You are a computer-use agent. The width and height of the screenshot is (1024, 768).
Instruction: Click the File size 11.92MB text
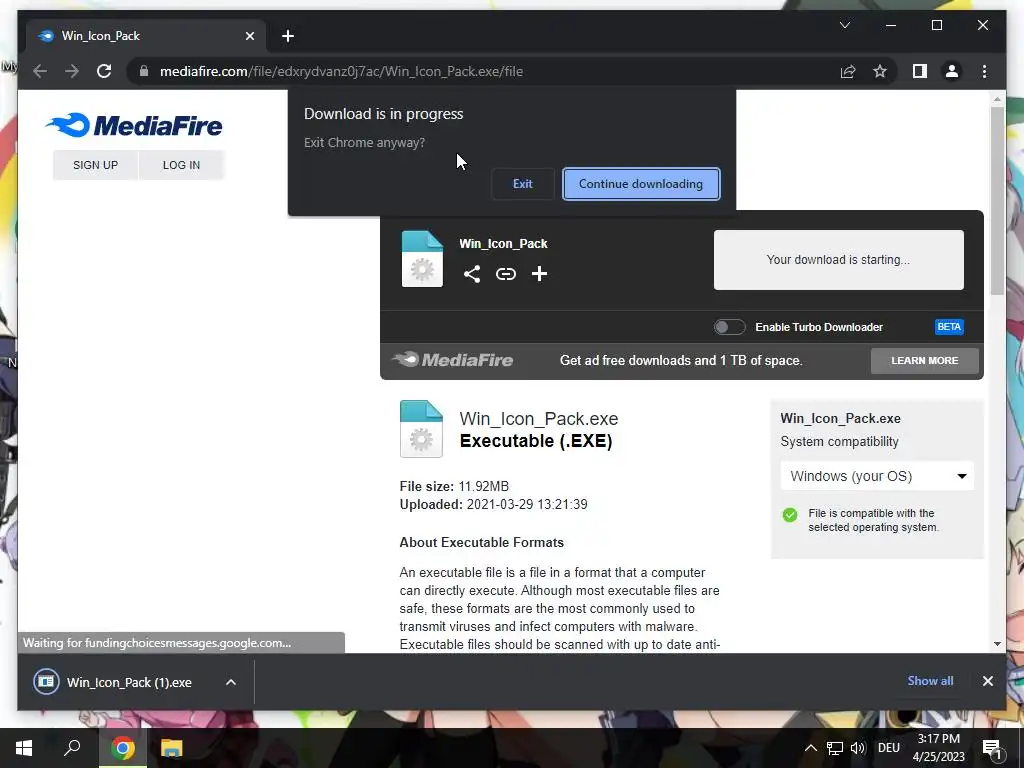[x=454, y=487]
